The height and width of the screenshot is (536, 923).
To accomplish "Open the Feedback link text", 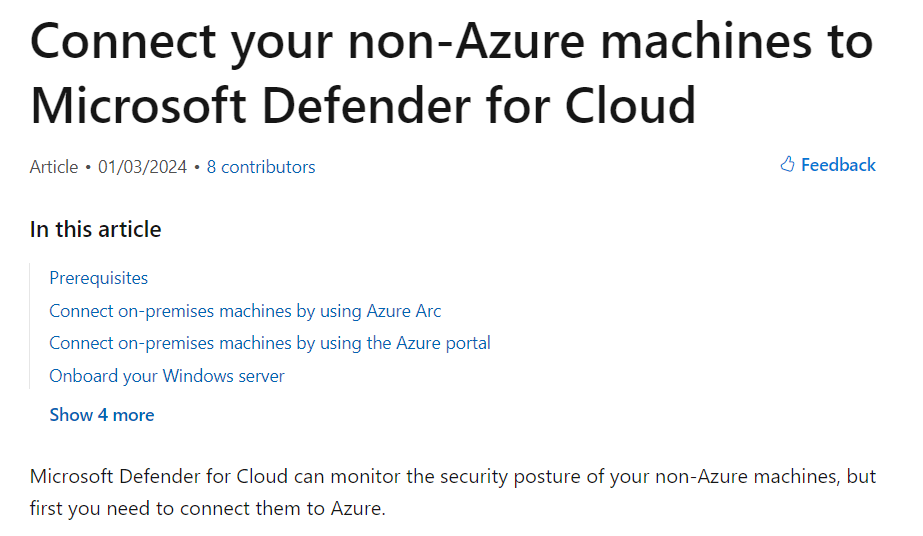I will coord(838,165).
